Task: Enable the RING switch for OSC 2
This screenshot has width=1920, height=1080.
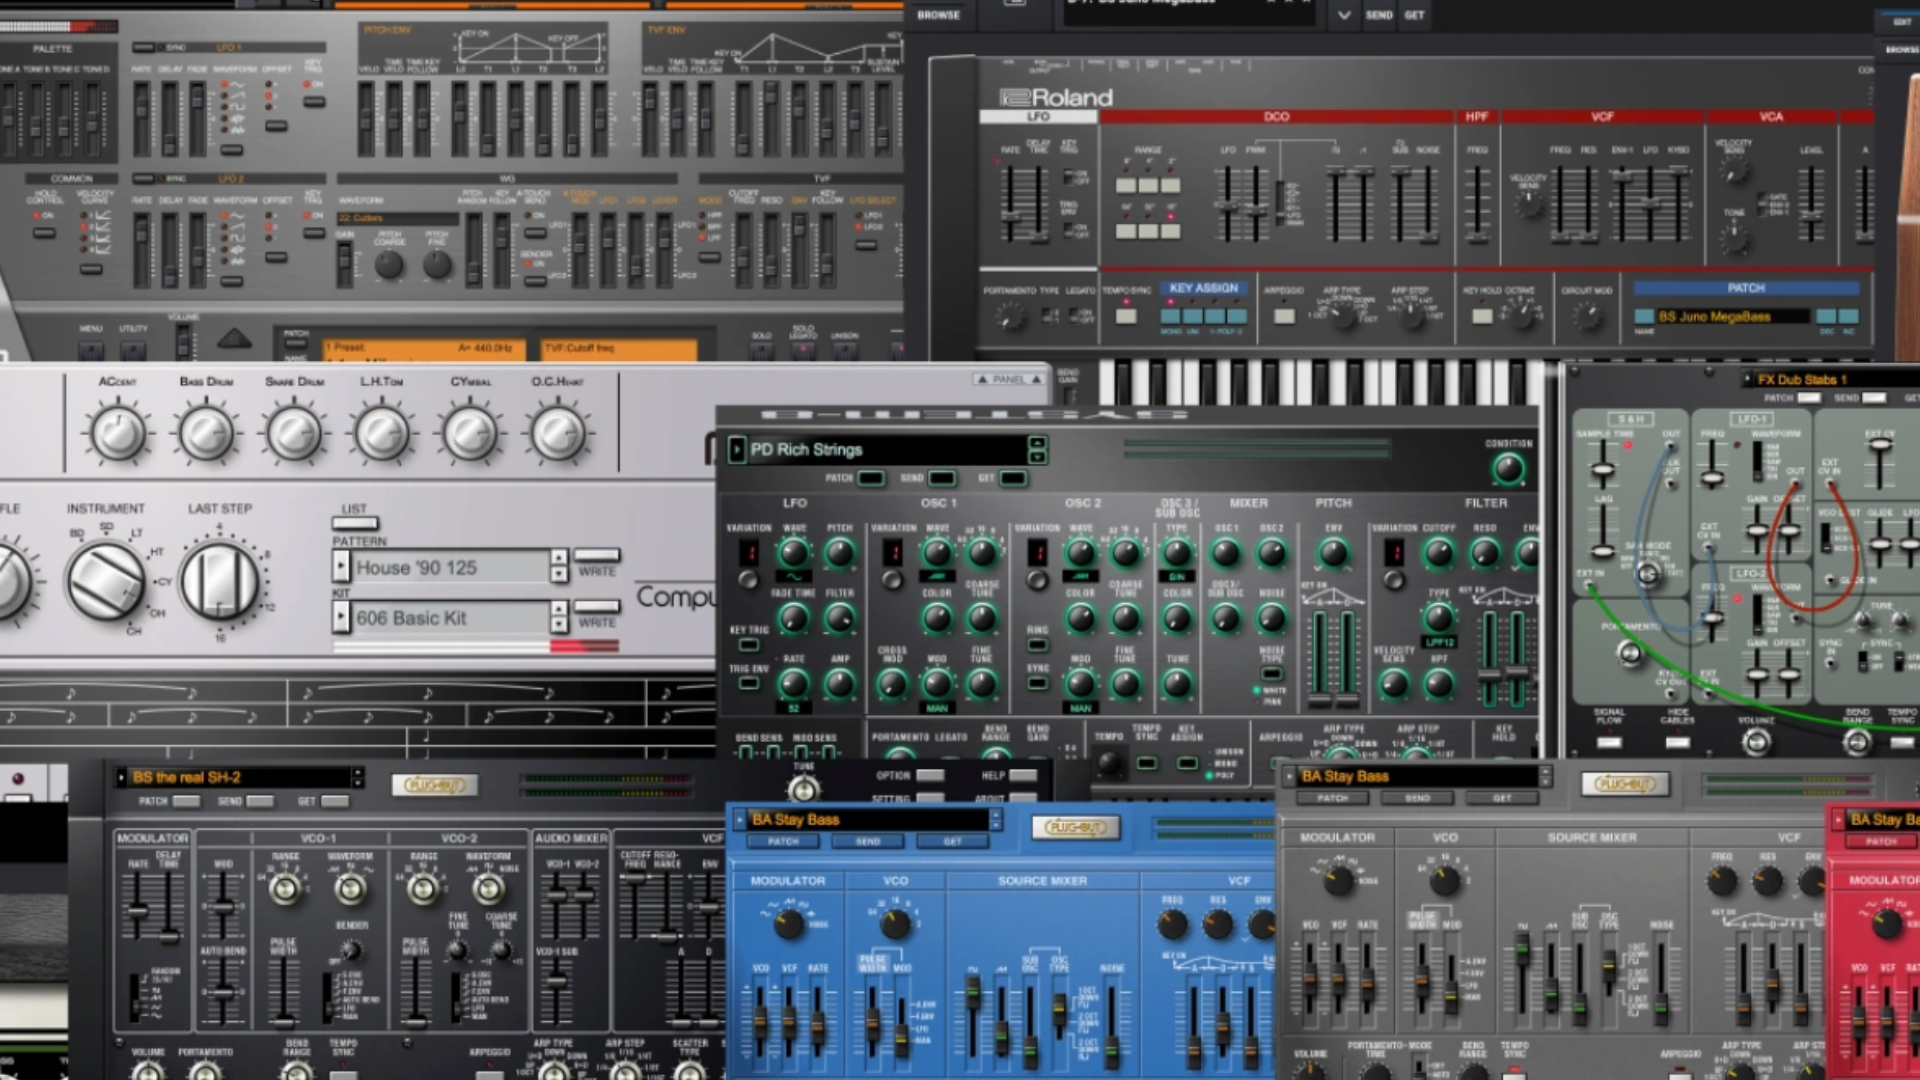Action: click(1038, 645)
